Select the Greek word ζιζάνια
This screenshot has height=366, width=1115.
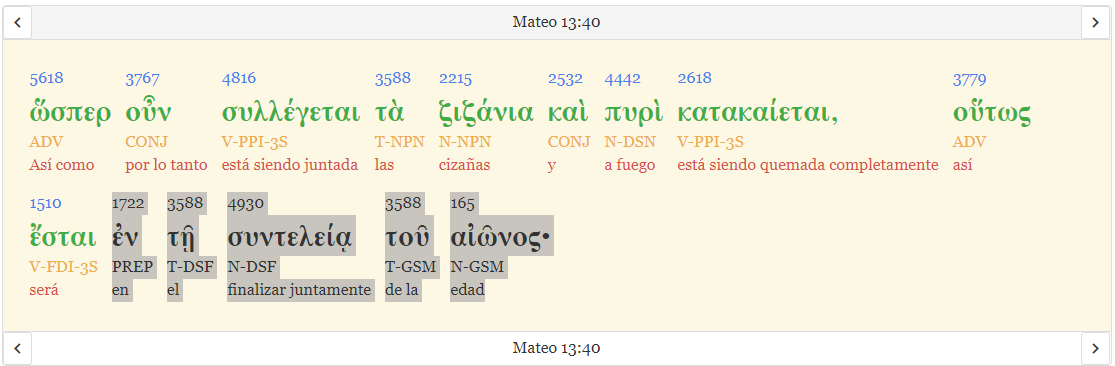pos(486,112)
